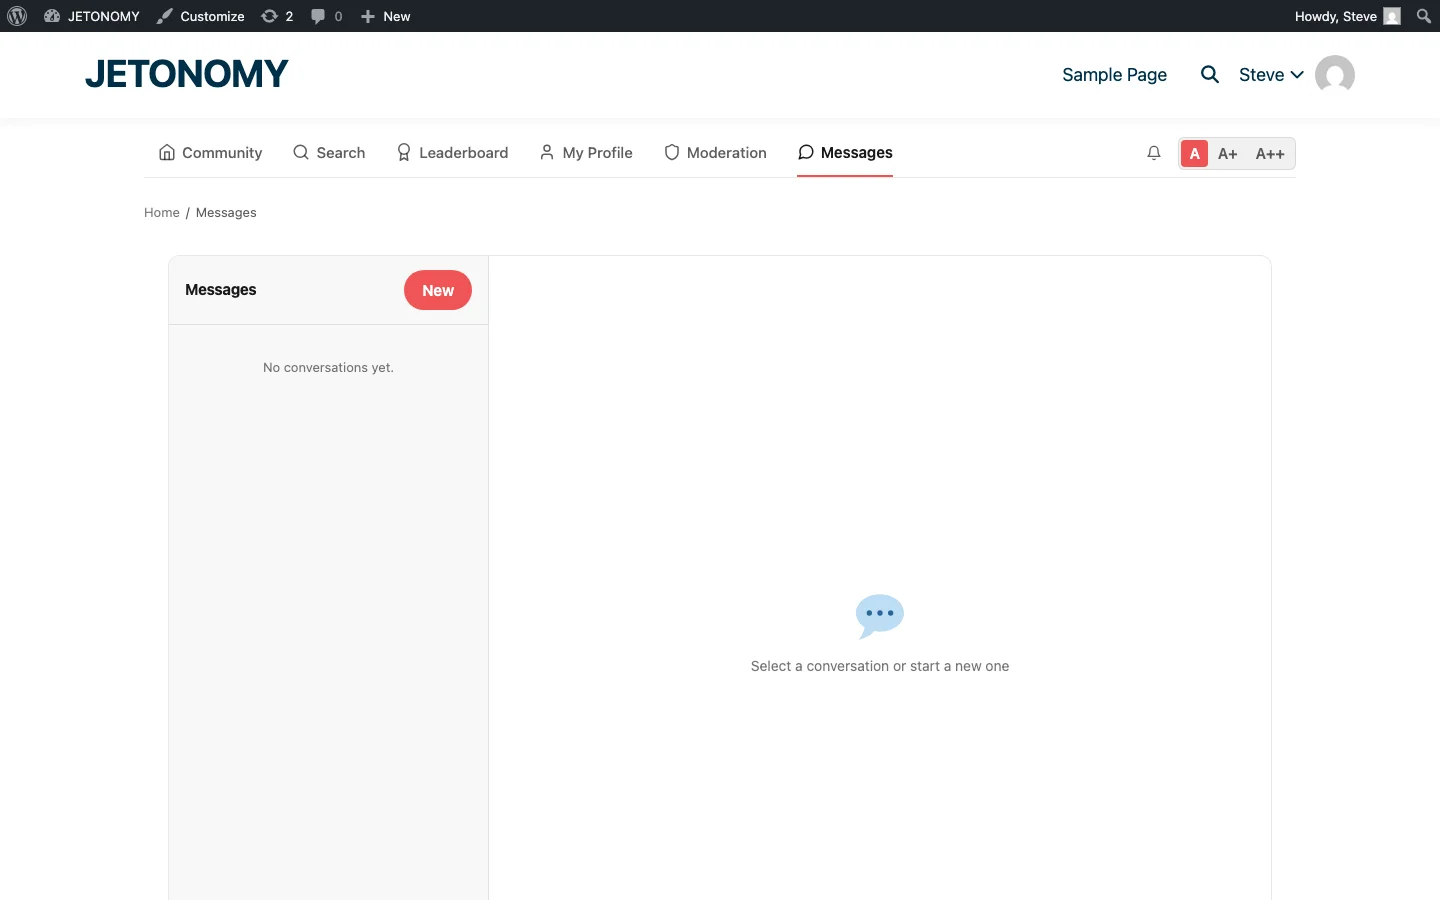Enable larger text with A+ button
Image resolution: width=1440 pixels, height=900 pixels.
pyautogui.click(x=1228, y=153)
